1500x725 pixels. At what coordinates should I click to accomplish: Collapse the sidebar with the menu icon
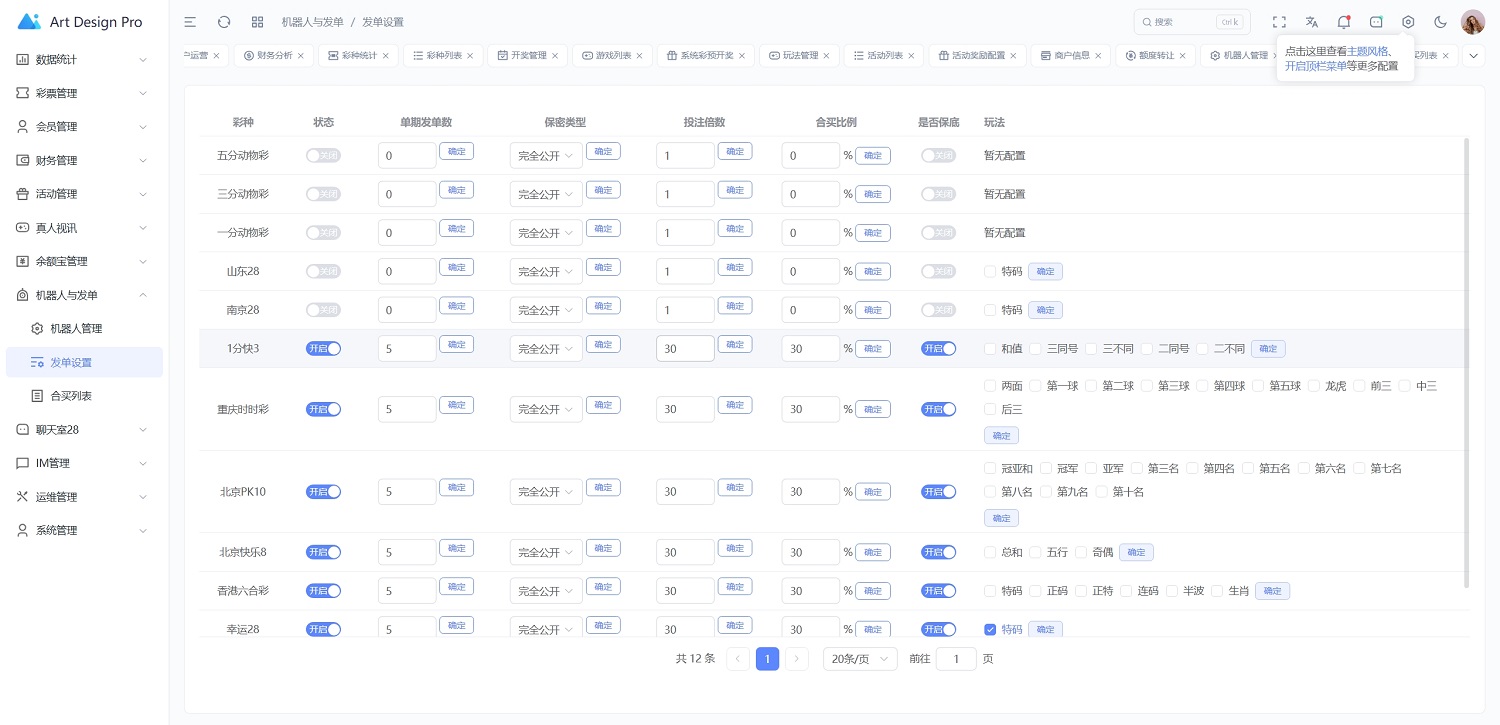[190, 22]
